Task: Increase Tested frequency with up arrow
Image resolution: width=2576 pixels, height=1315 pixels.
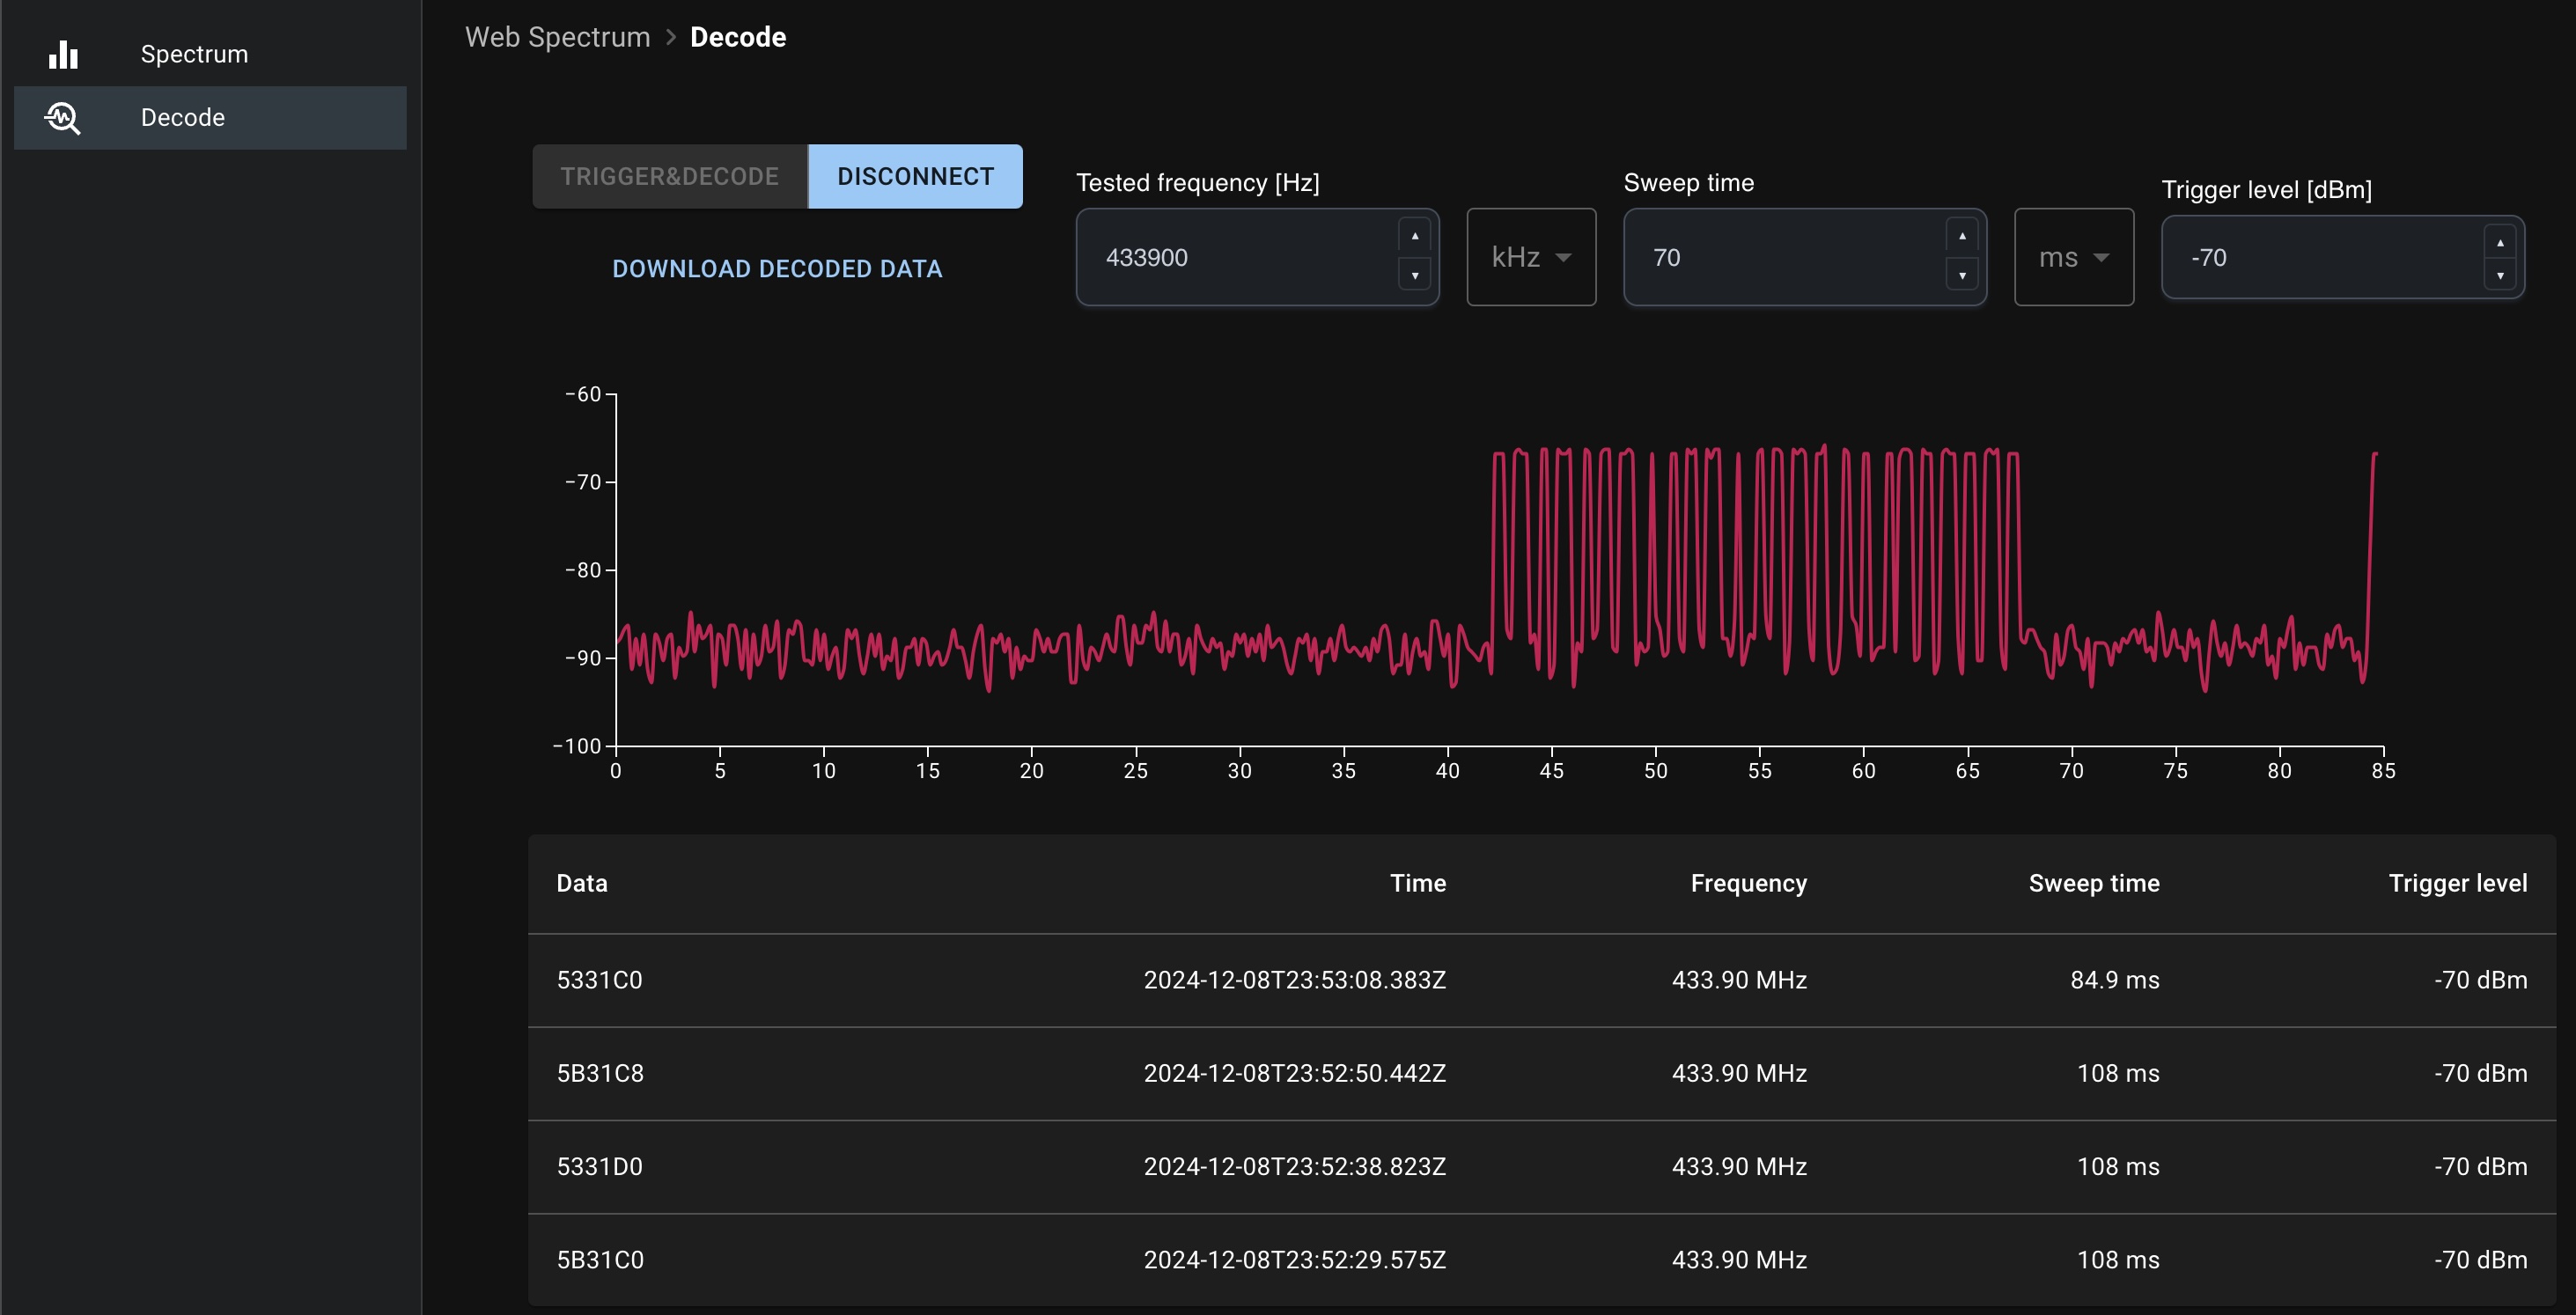Action: coord(1414,236)
